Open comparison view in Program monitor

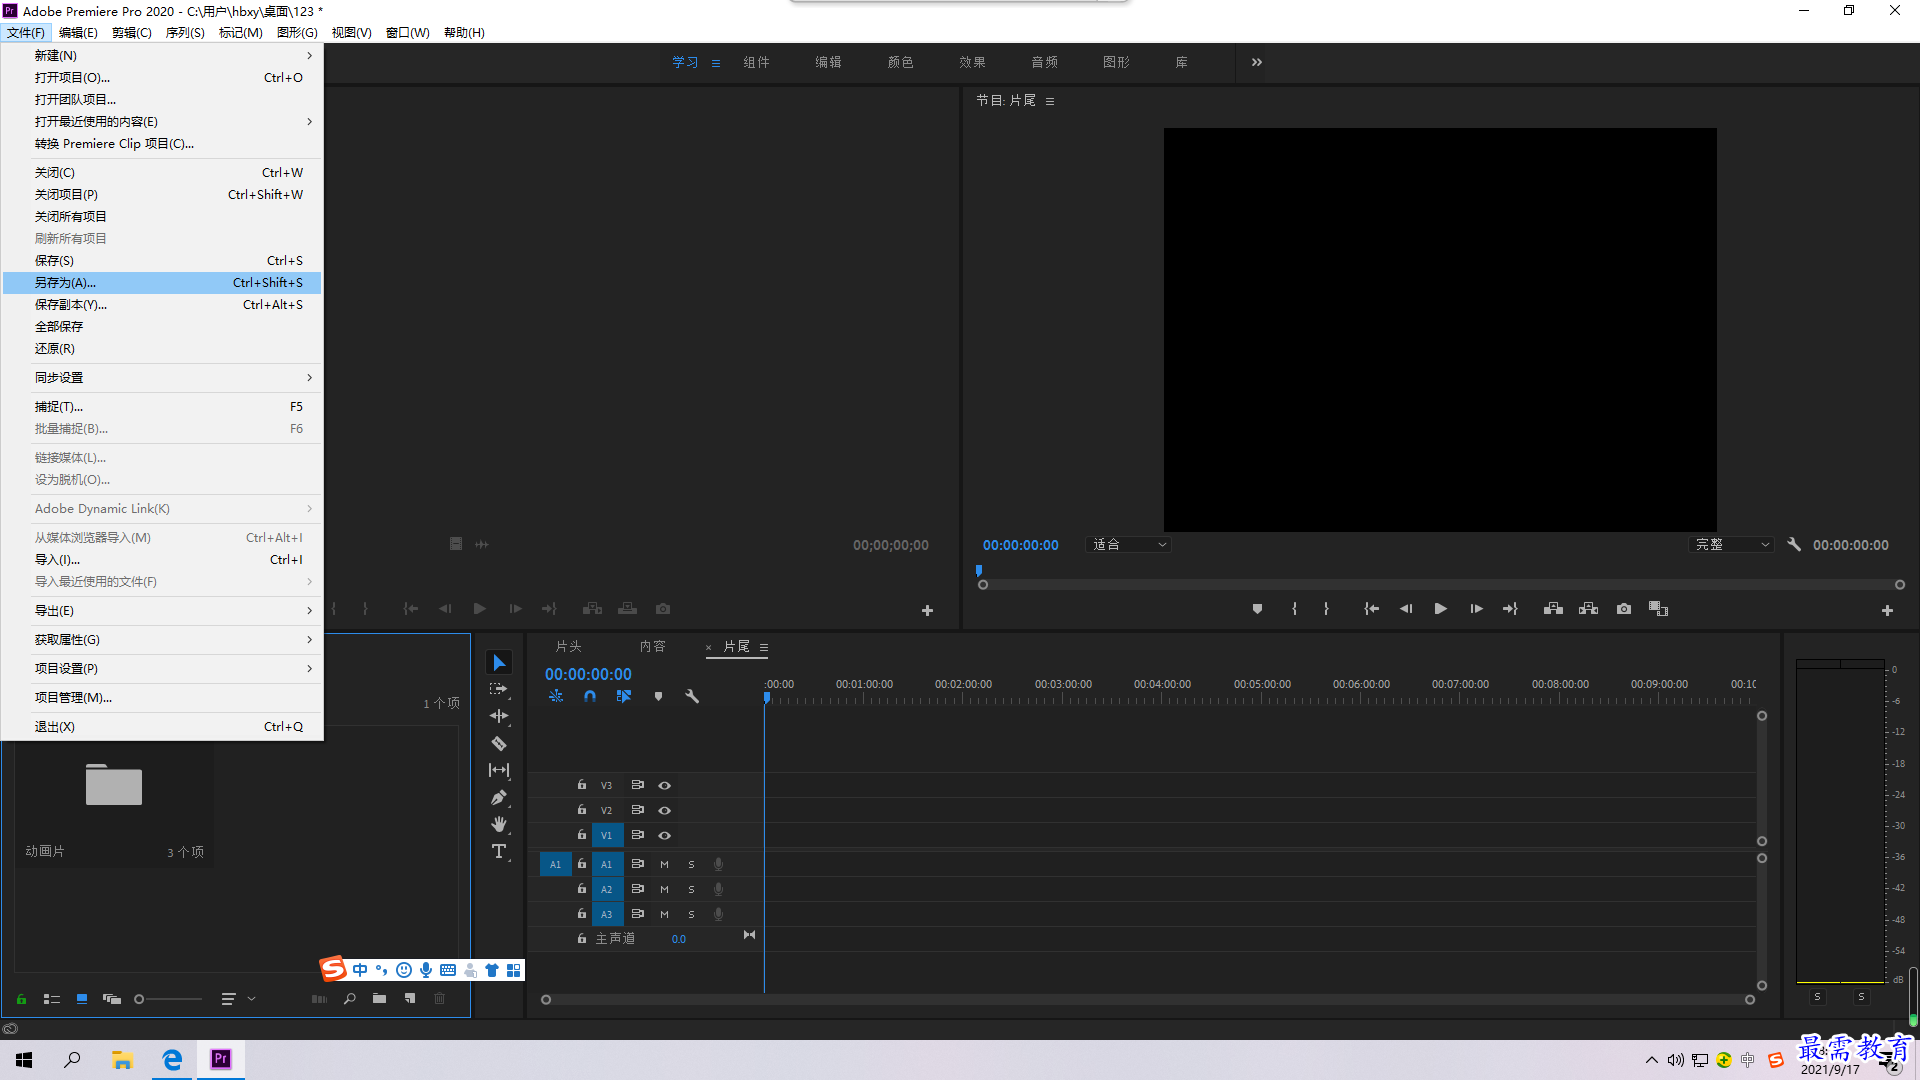point(1658,609)
